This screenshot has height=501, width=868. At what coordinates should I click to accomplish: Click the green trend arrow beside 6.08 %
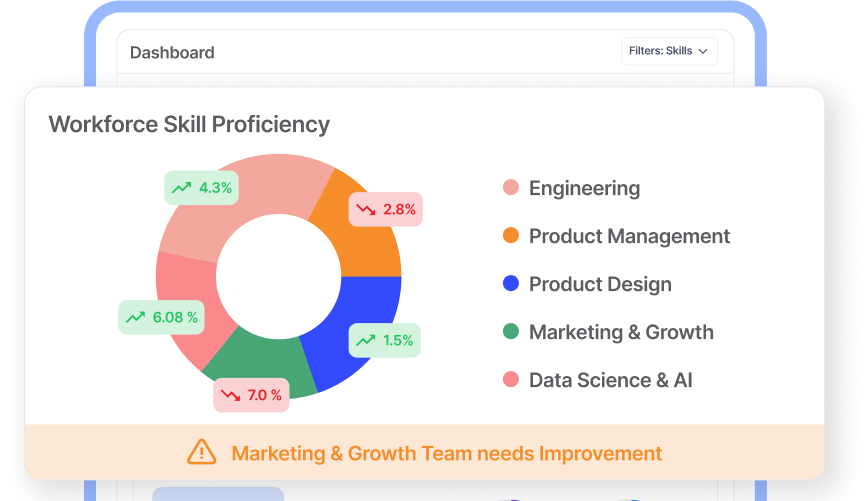[135, 318]
